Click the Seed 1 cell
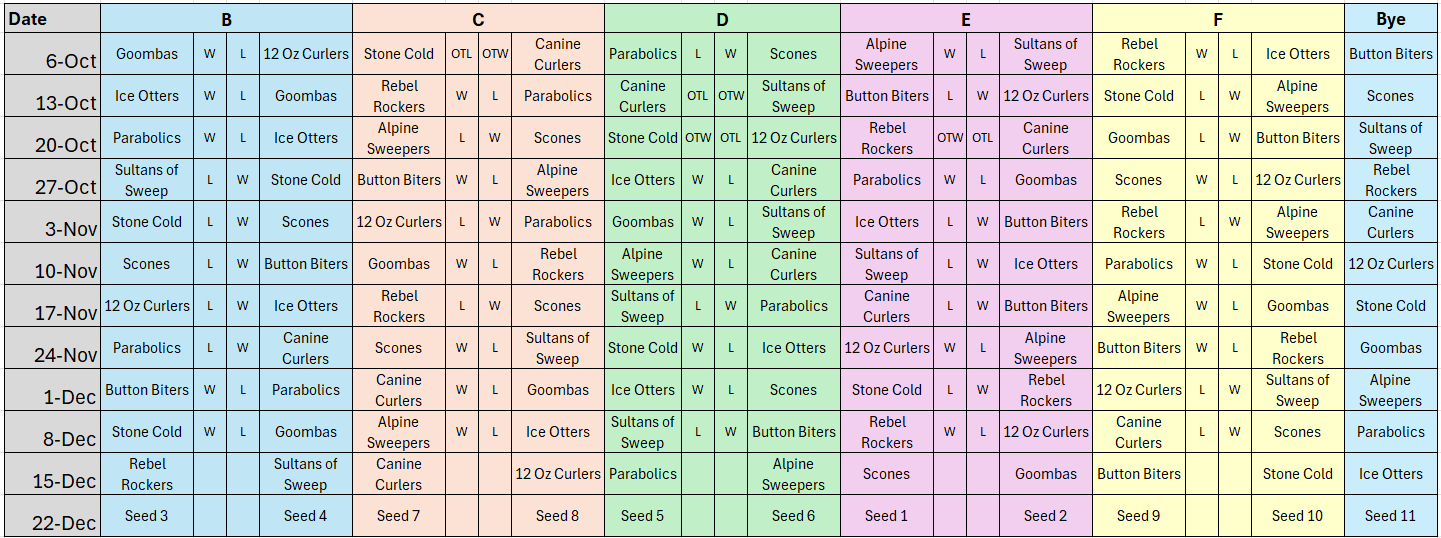The image size is (1441, 538). pos(886,516)
